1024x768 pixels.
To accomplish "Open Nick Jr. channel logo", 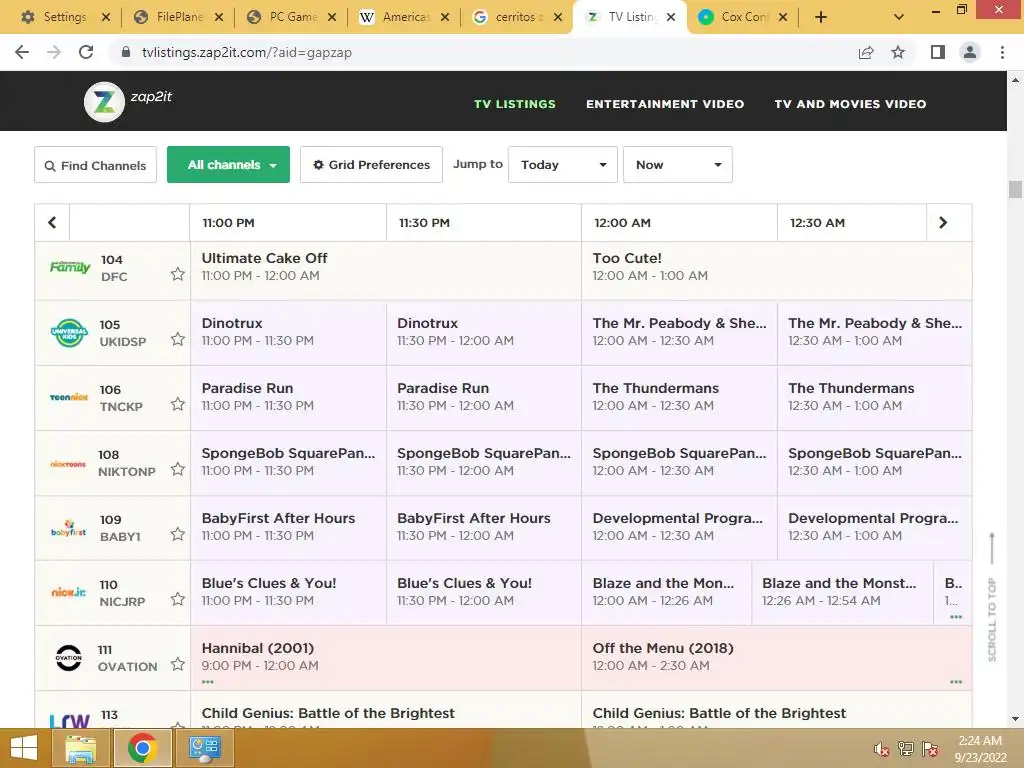I will pos(69,592).
